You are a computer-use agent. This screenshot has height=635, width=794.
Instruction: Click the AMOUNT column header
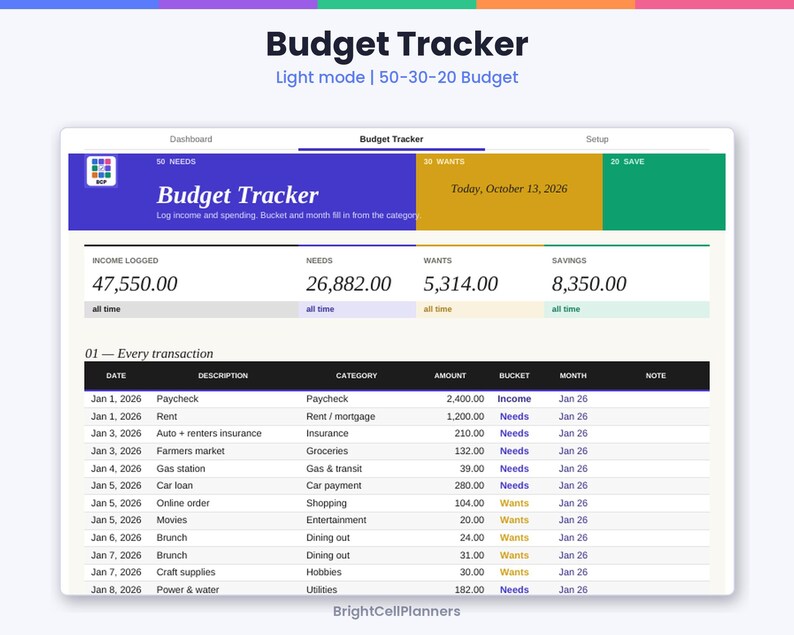coord(450,376)
